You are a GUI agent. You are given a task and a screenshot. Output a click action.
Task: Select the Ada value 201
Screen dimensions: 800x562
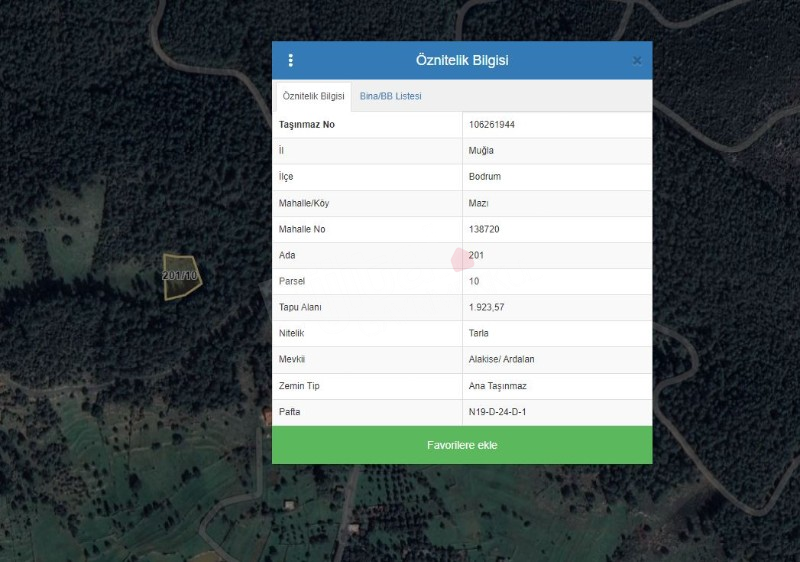[476, 255]
